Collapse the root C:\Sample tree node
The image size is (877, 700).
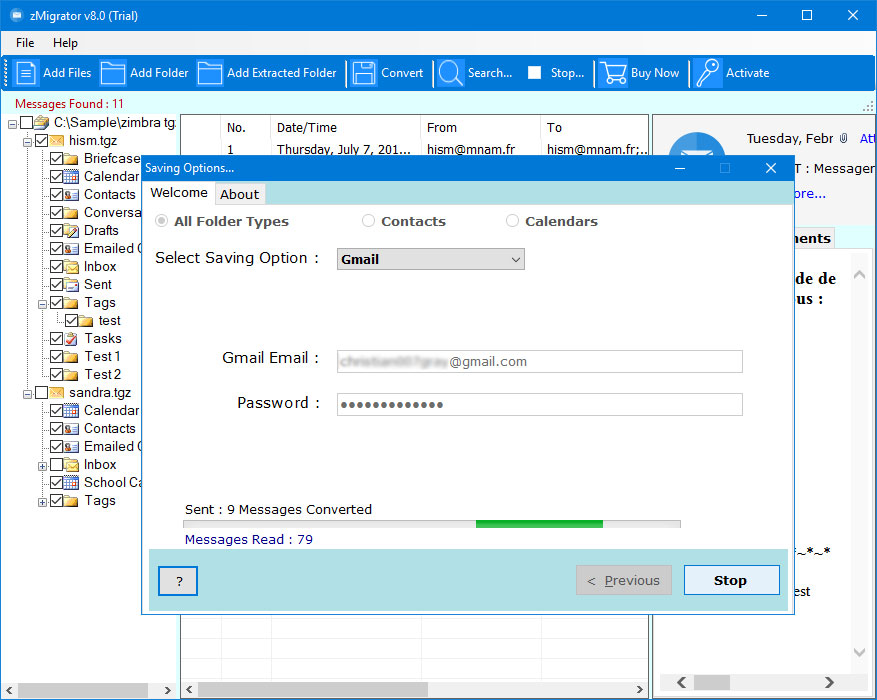tap(12, 124)
